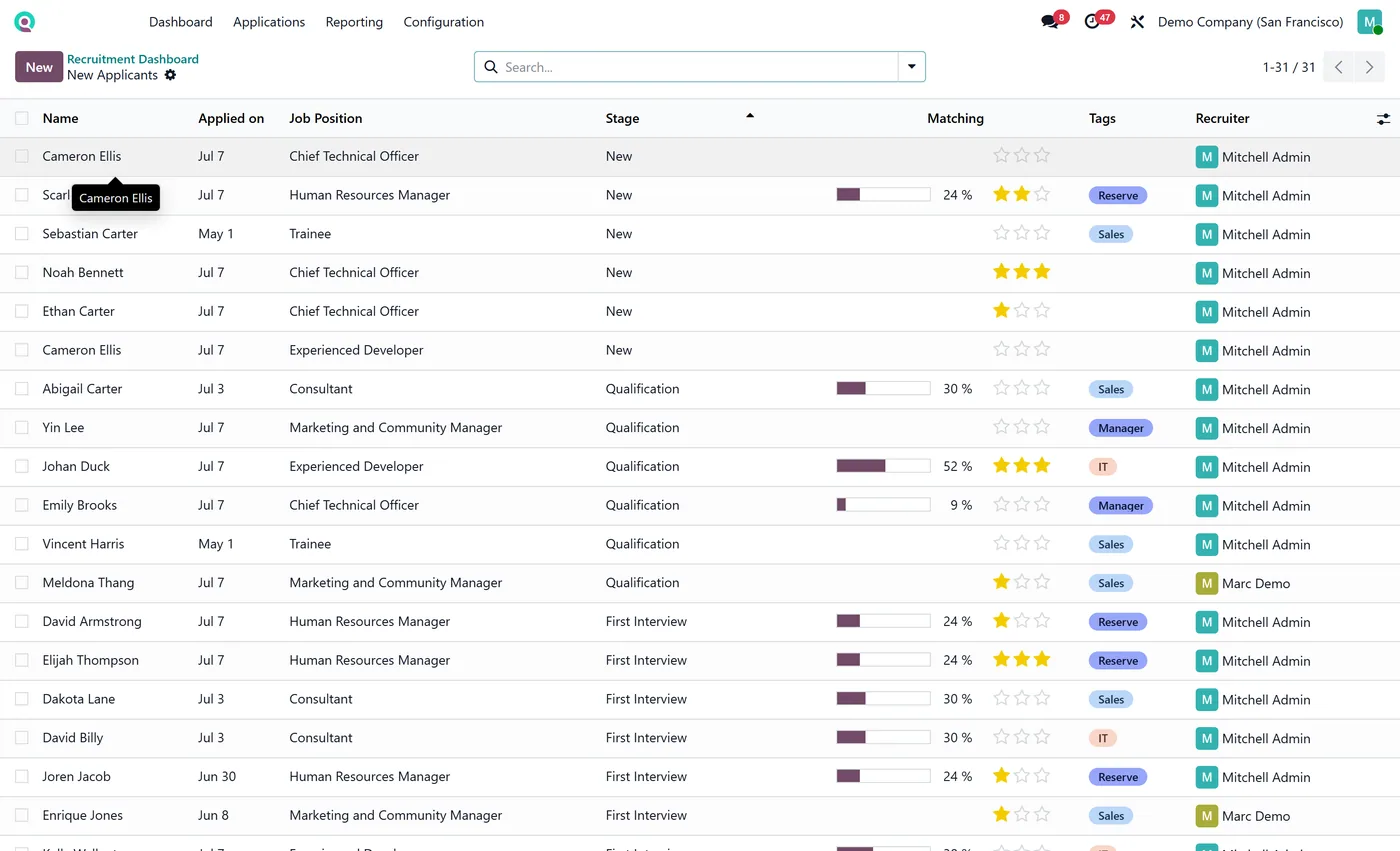The width and height of the screenshot is (1400, 851).
Task: Set Abigail Carter rating to first star
Action: pos(1001,388)
